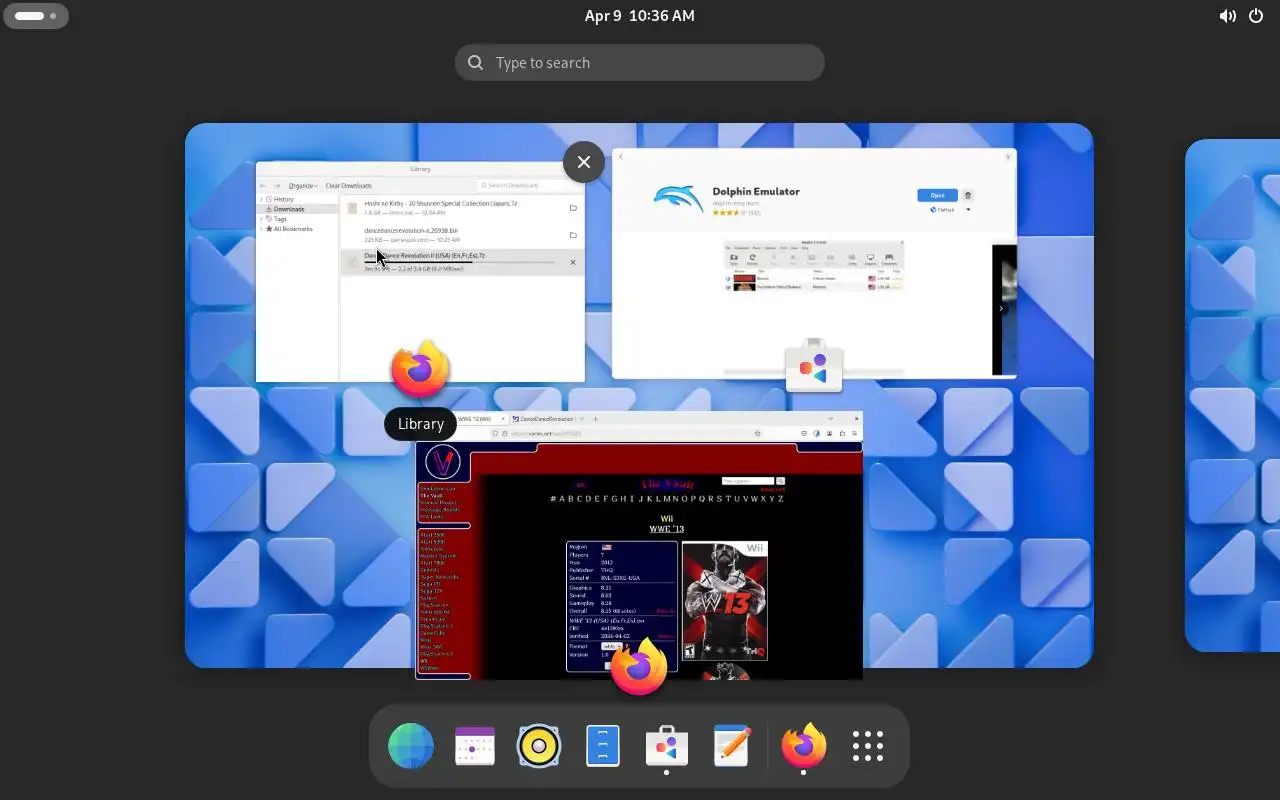Image resolution: width=1280 pixels, height=800 pixels.
Task: Show next screenshot arrow in Software window
Action: click(1001, 309)
